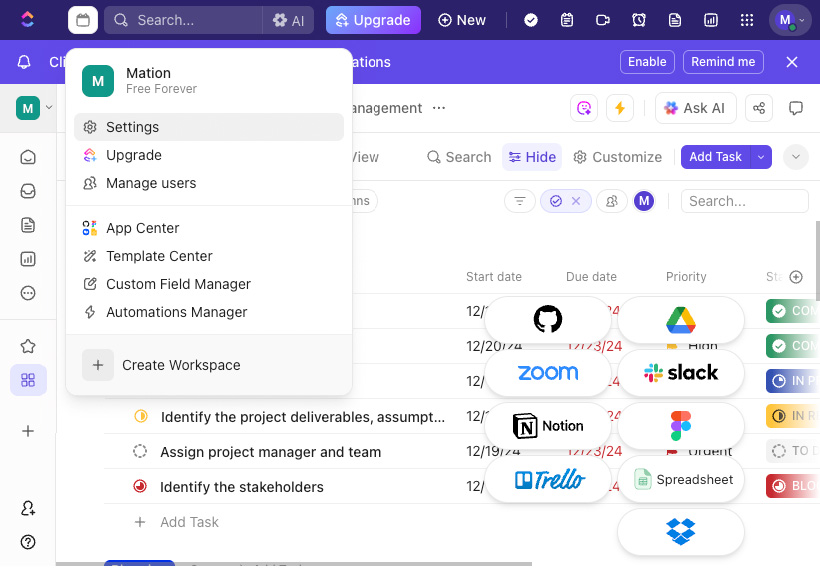Expand the round chevron next to Add Task
Image resolution: width=820 pixels, height=581 pixels.
point(795,157)
